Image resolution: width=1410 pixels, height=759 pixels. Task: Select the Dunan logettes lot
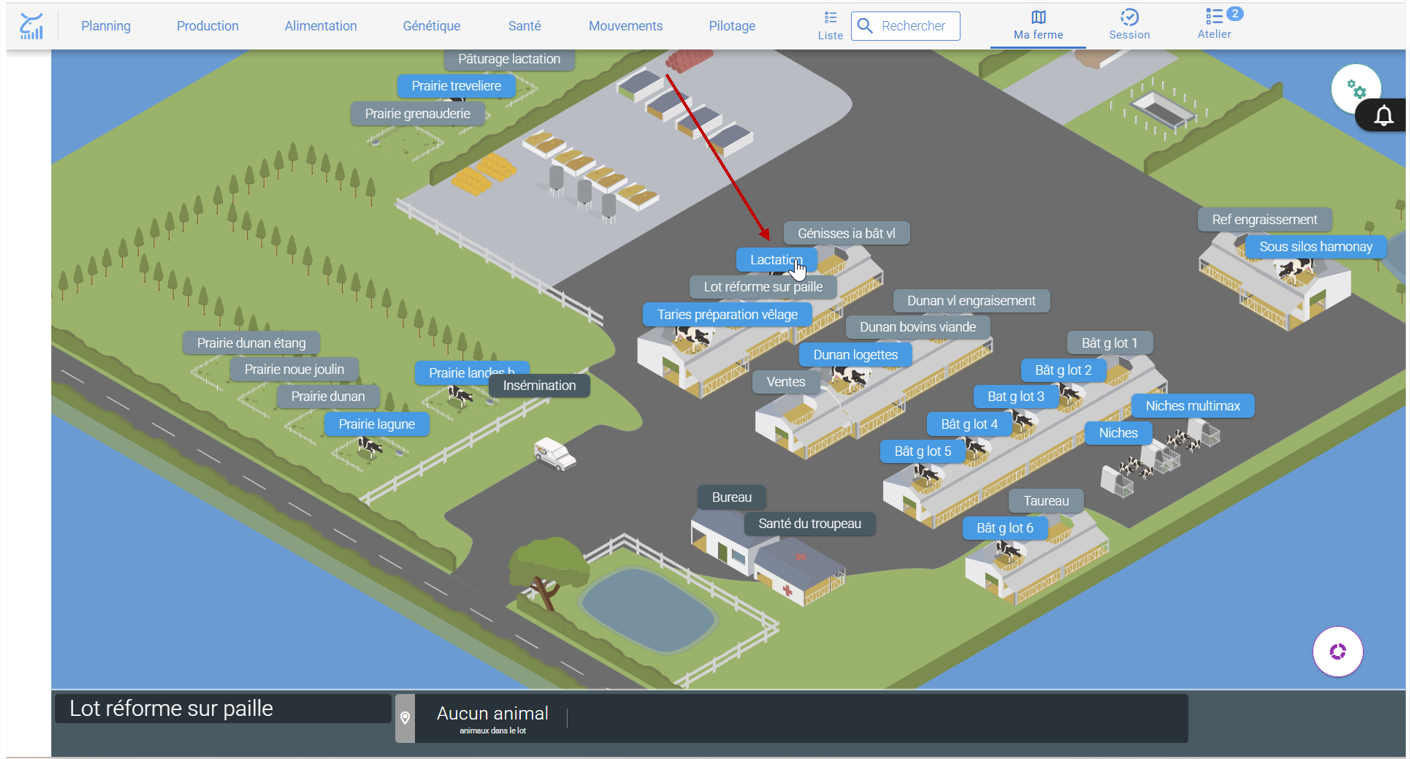click(855, 355)
